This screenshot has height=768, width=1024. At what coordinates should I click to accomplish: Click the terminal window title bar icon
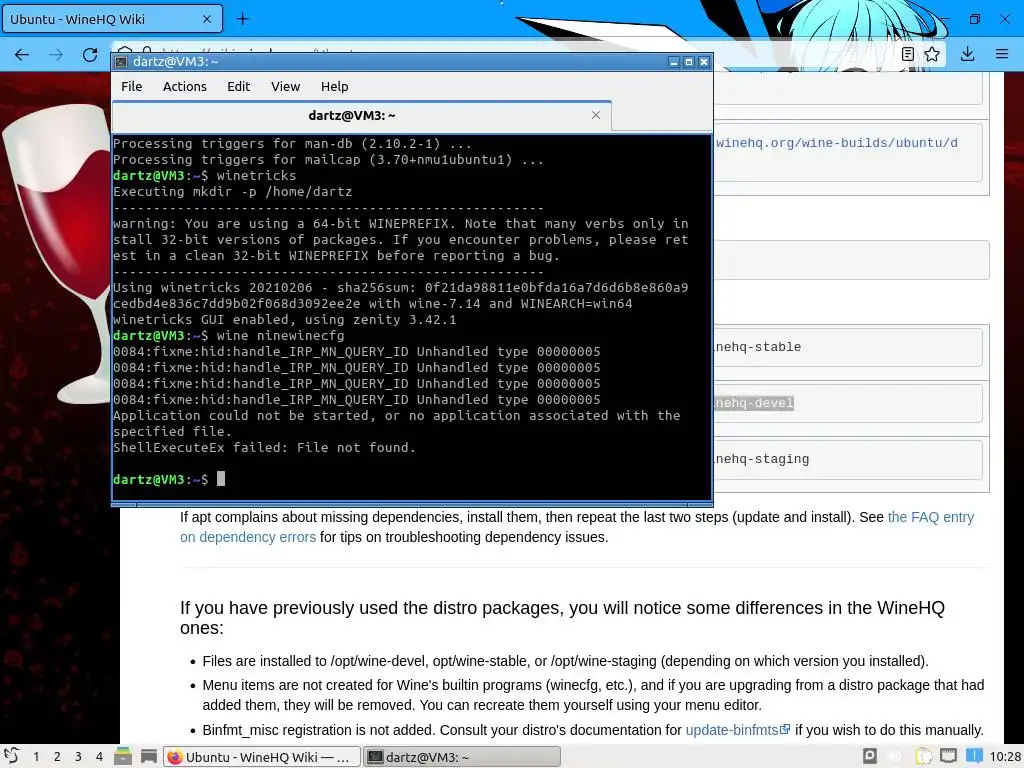(121, 61)
